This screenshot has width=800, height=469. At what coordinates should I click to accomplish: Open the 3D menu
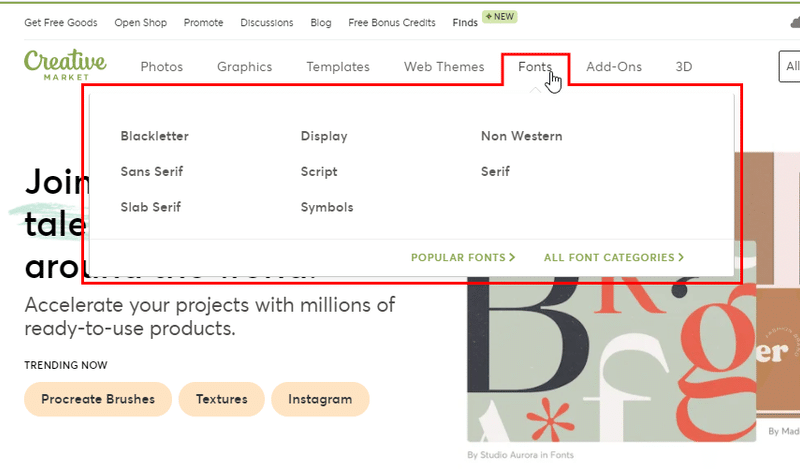684,66
